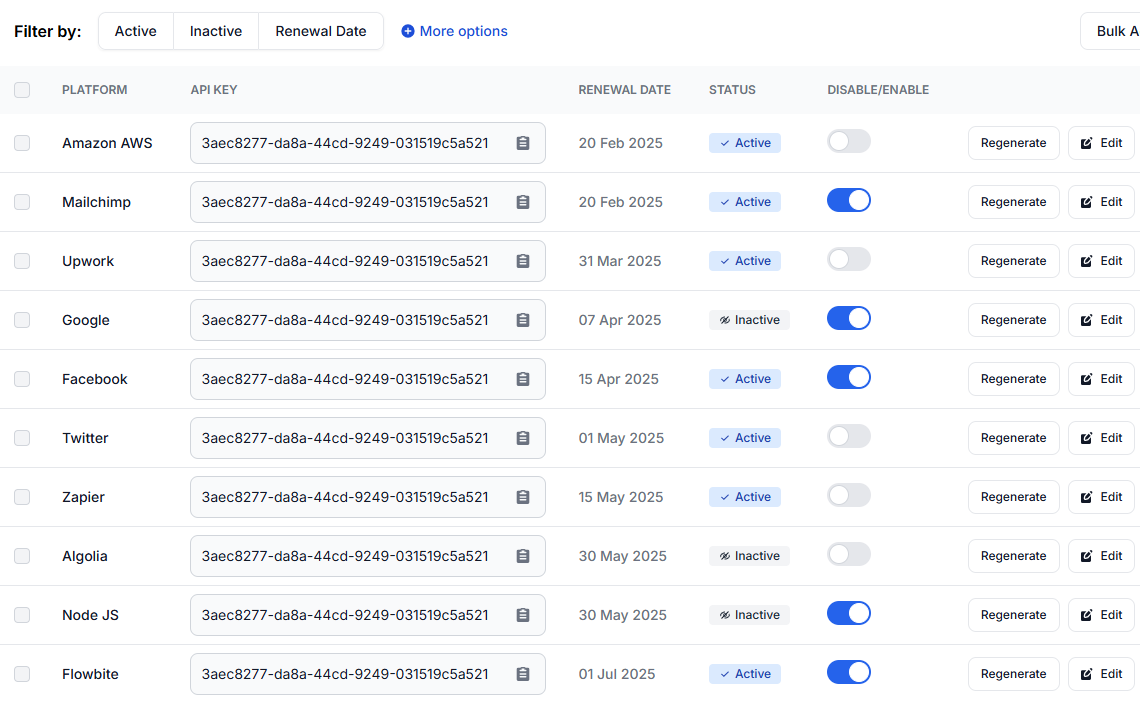1140x702 pixels.
Task: Copy the Flowbite API key to clipboard
Action: pyautogui.click(x=522, y=674)
